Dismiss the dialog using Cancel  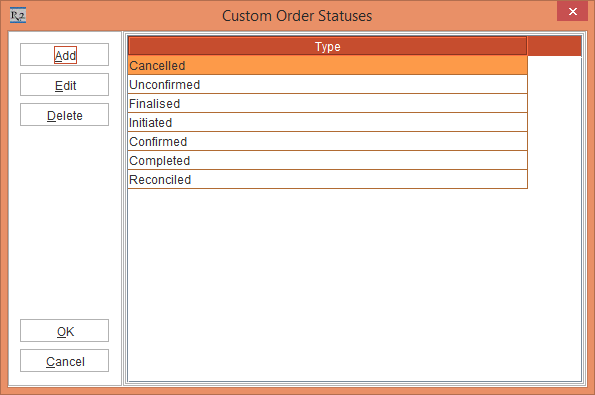coord(65,361)
